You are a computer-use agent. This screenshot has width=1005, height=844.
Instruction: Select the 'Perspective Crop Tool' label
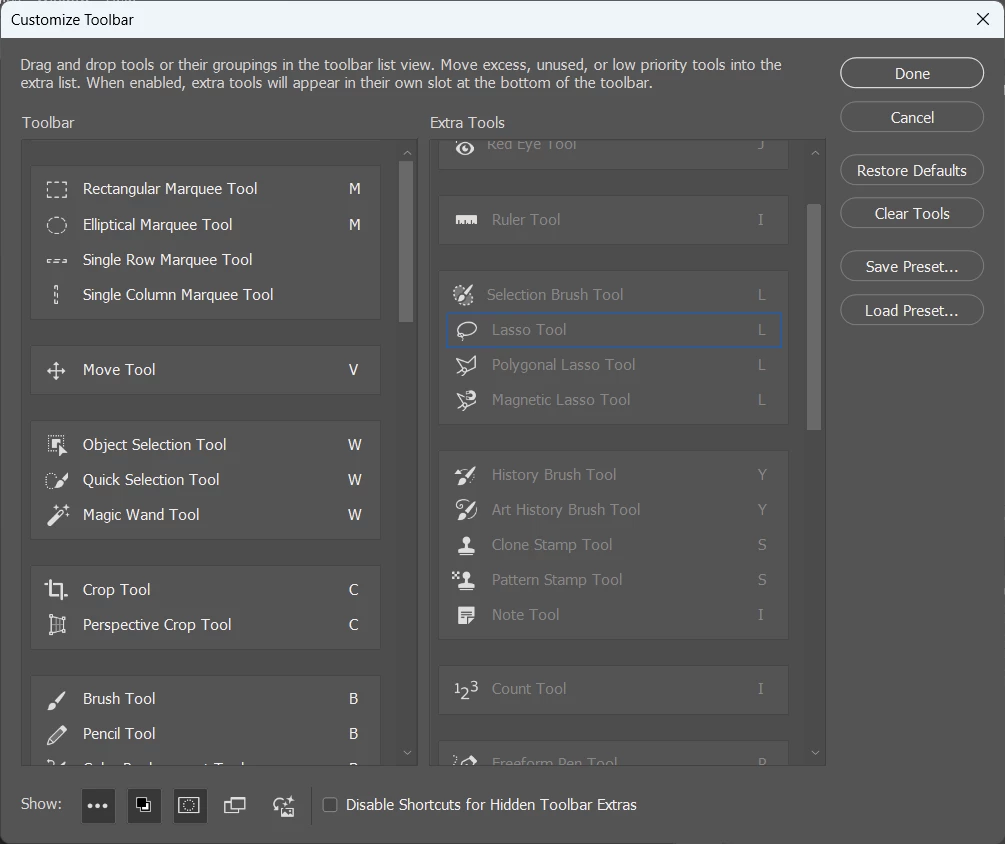(157, 625)
